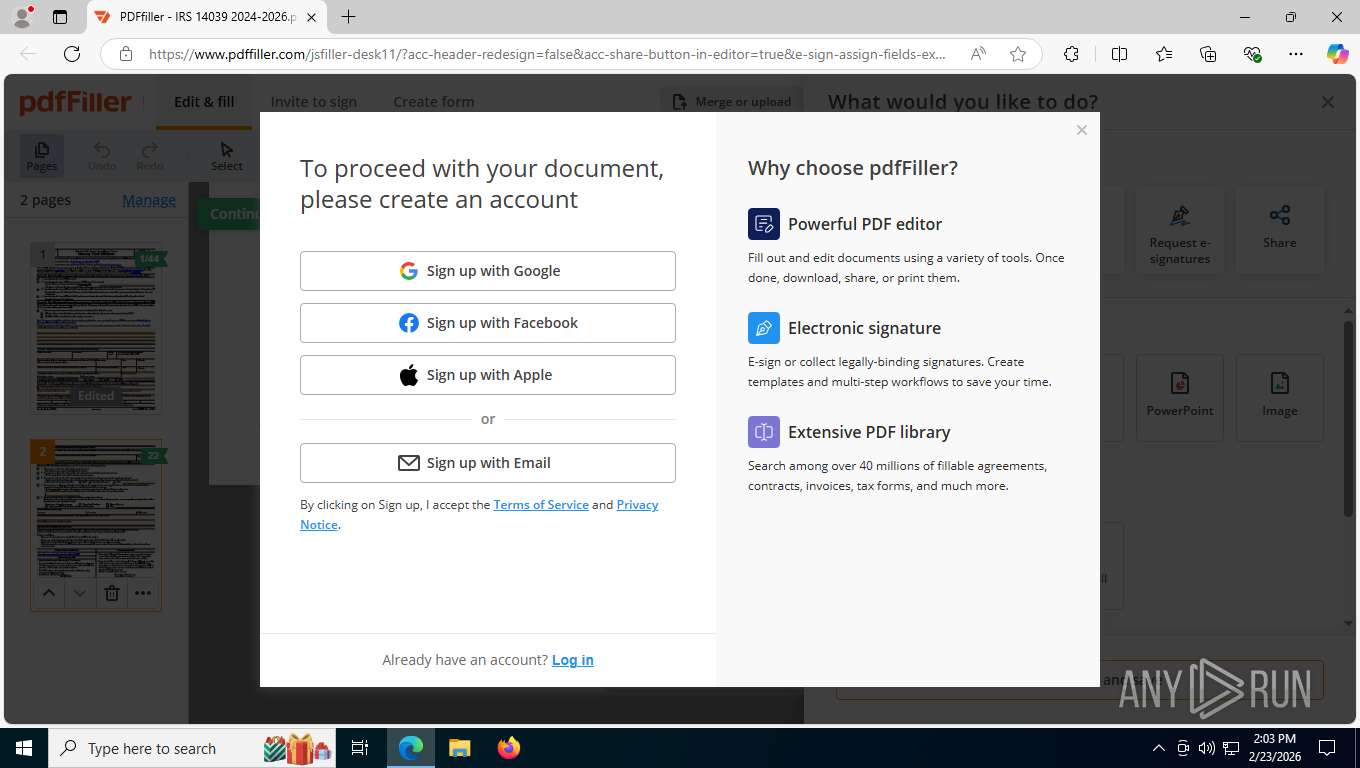Open File Explorer from the taskbar

click(459, 748)
